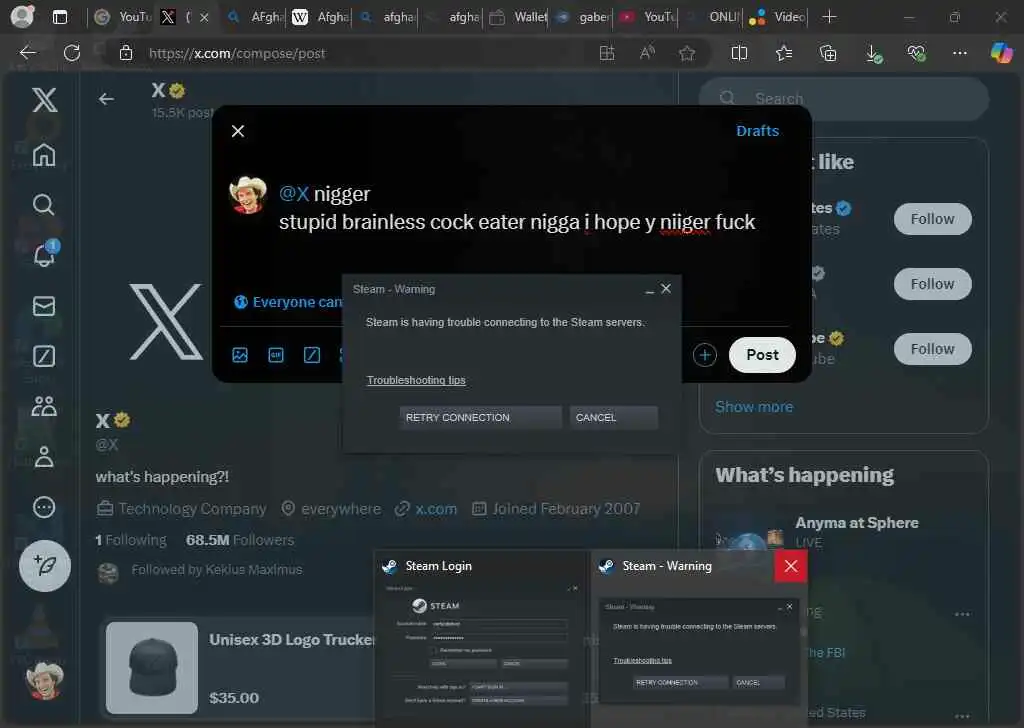View site information lock icon
Screen dimensions: 1024x728
126,53
